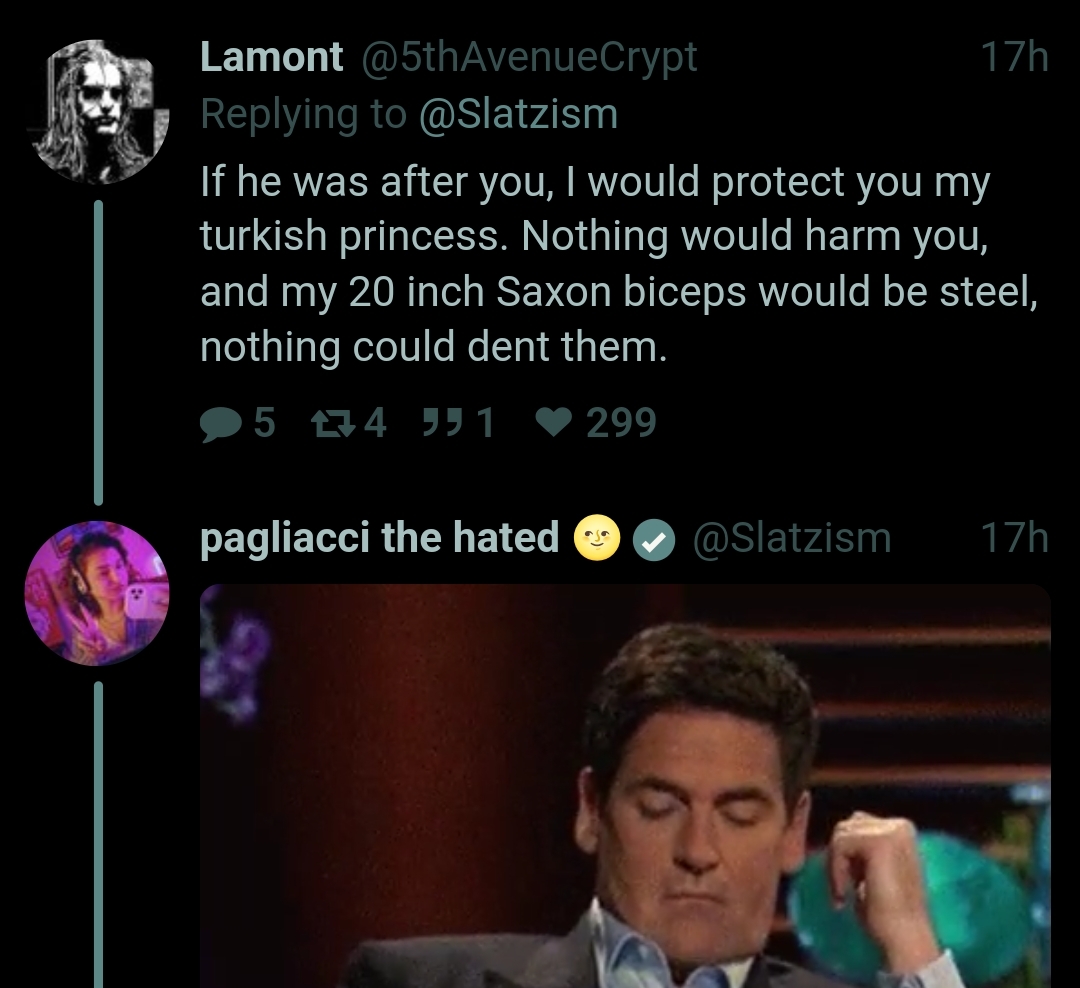View the 4 retweets count
1080x988 pixels.
pyautogui.click(x=375, y=422)
